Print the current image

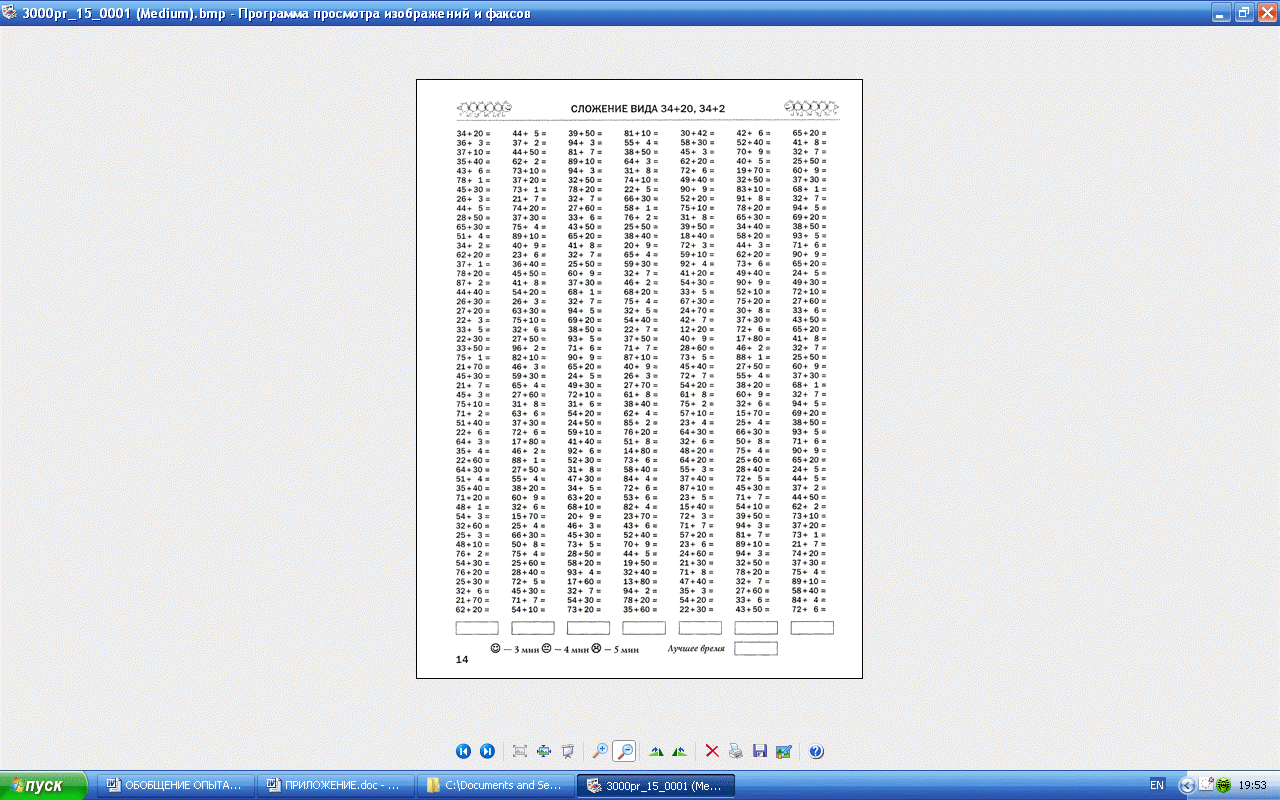pyautogui.click(x=736, y=751)
